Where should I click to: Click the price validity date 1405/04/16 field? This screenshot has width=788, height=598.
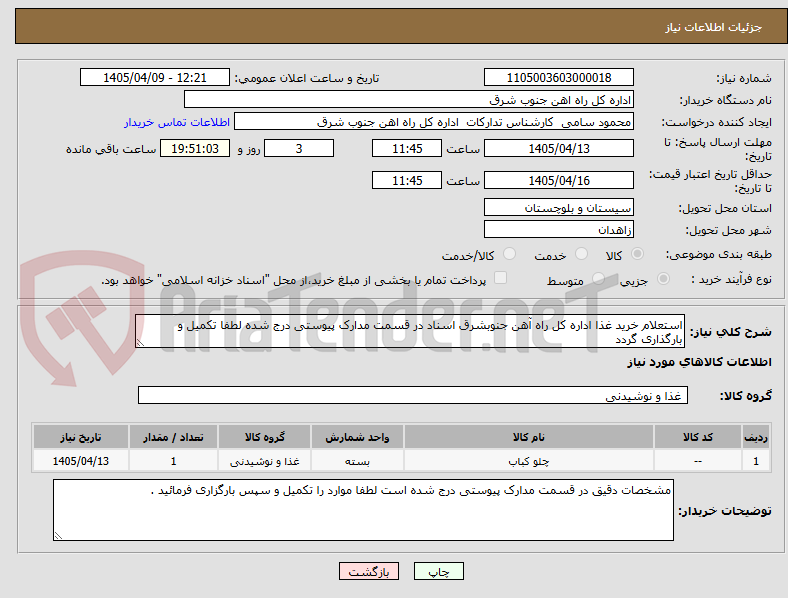pyautogui.click(x=558, y=180)
